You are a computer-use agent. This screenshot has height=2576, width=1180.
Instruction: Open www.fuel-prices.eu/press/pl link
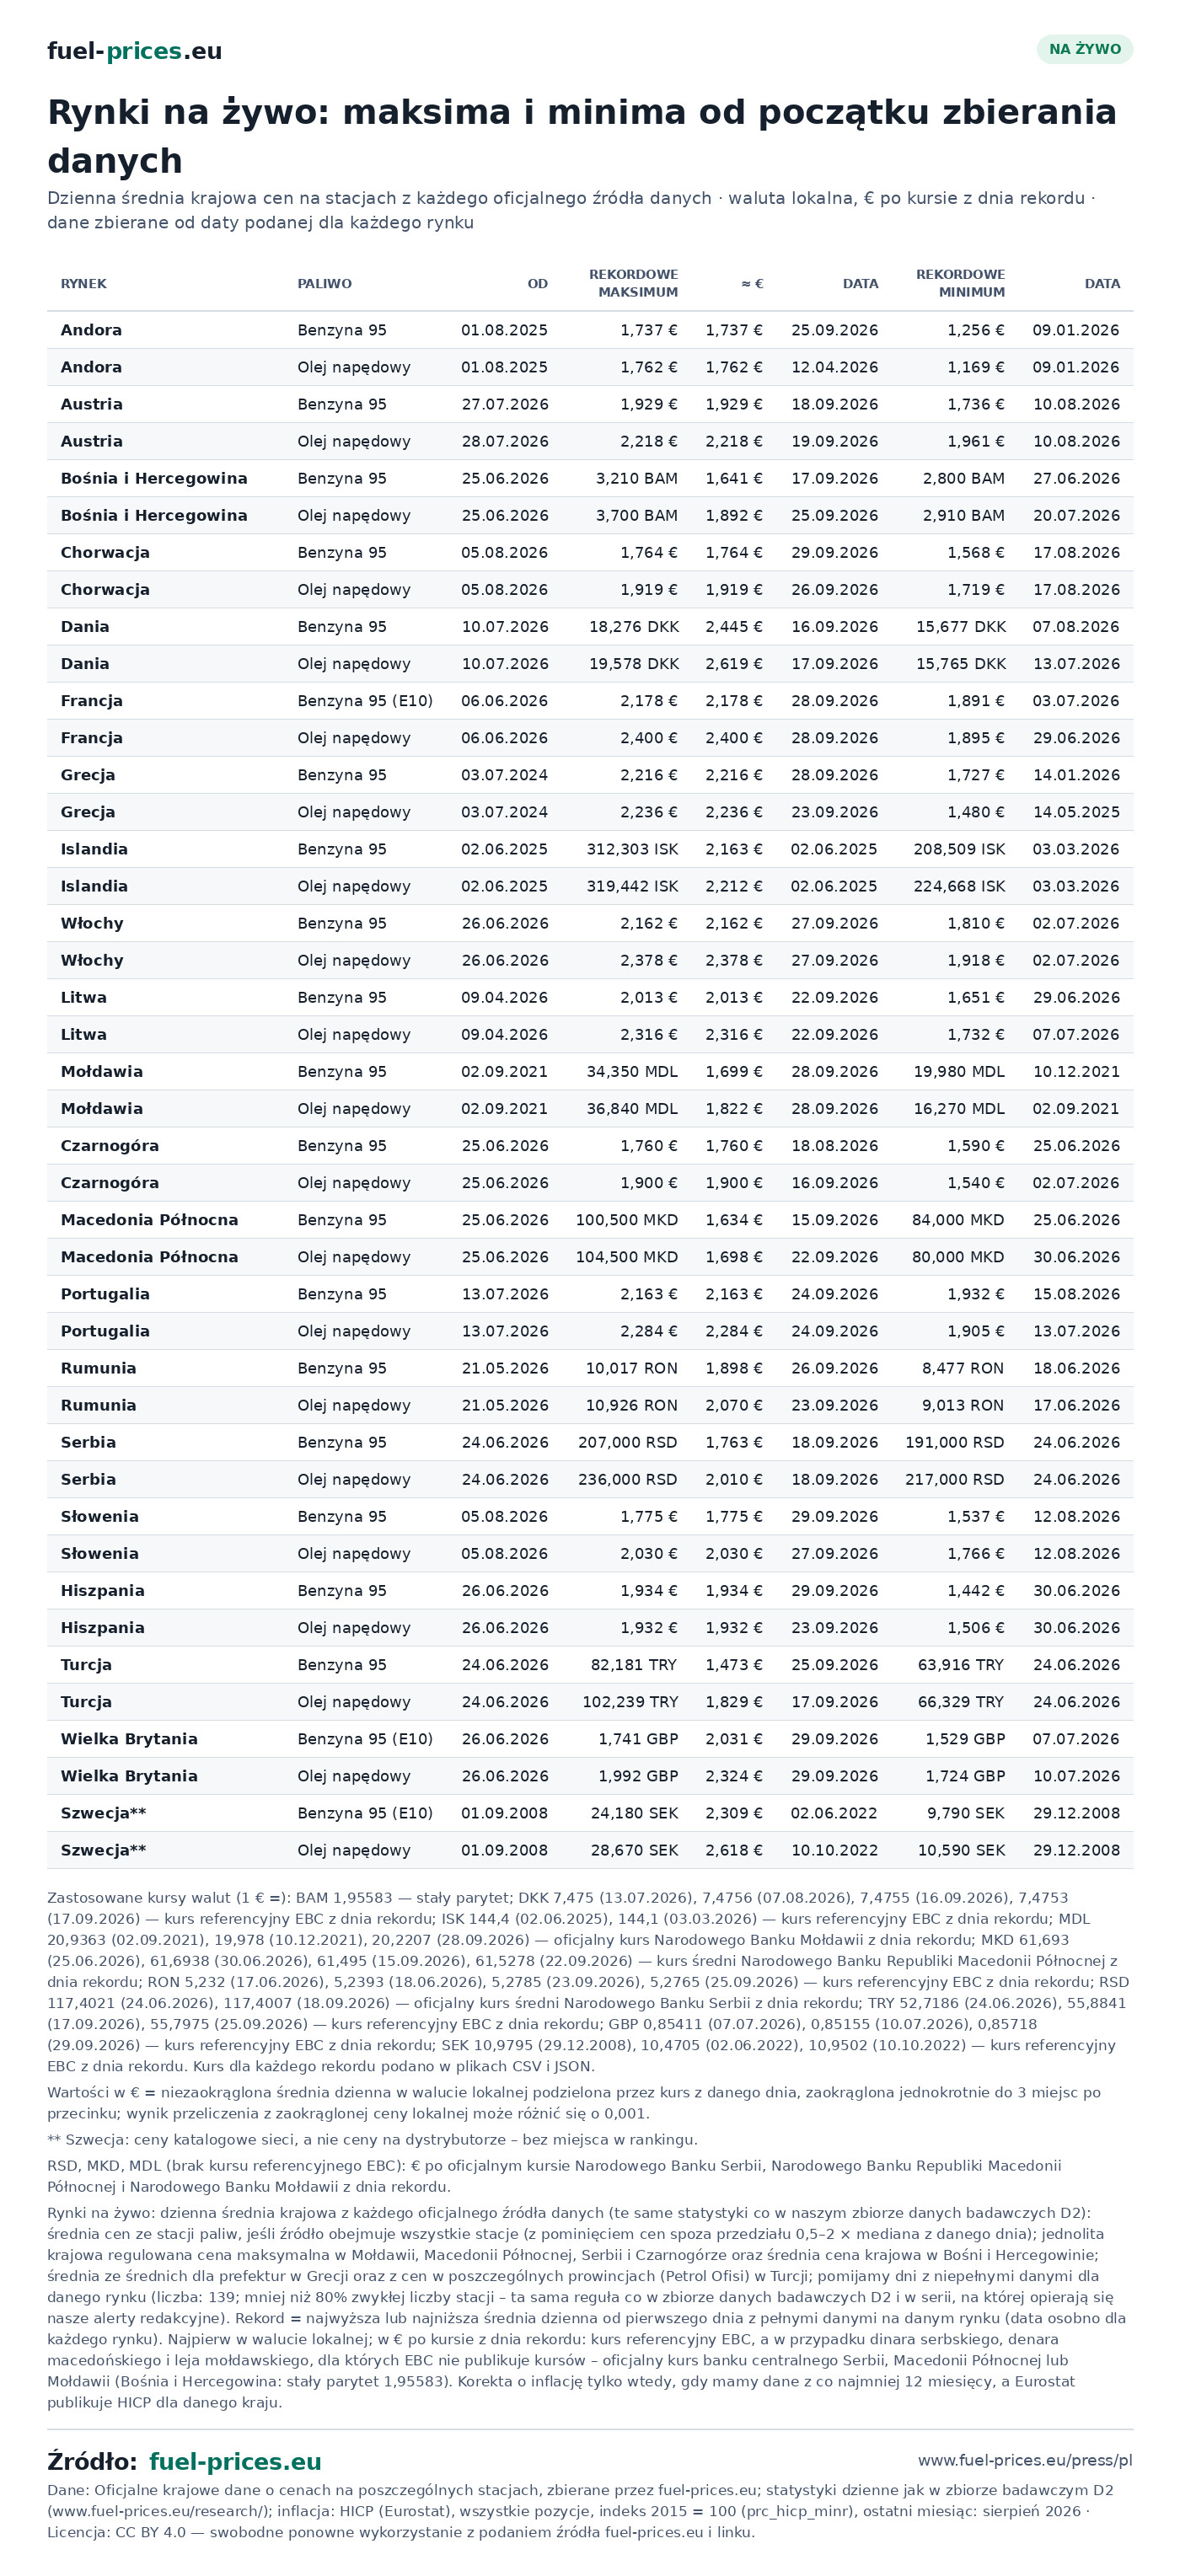coord(1025,2459)
